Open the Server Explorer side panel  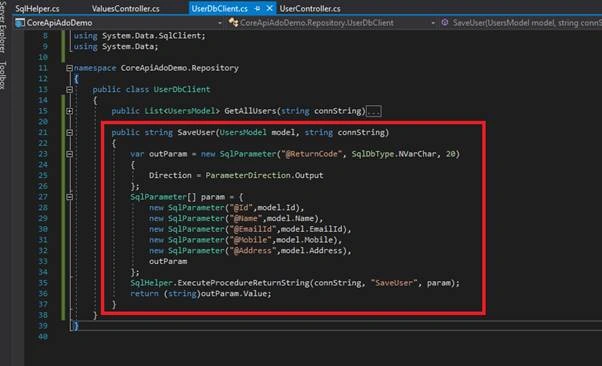click(x=3, y=27)
